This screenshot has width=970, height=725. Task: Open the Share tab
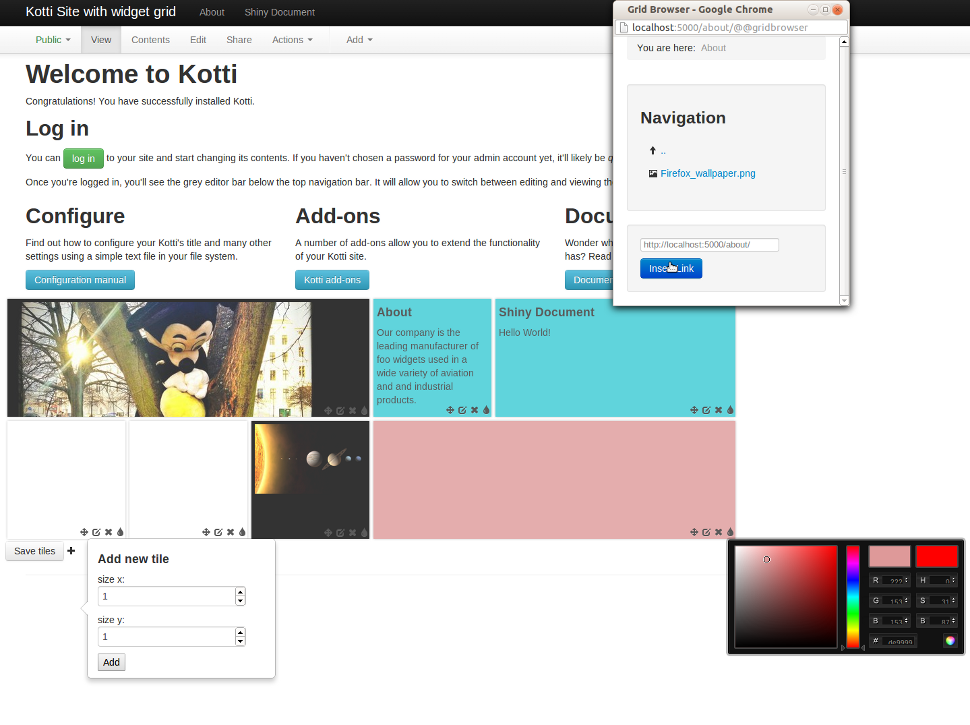(239, 40)
